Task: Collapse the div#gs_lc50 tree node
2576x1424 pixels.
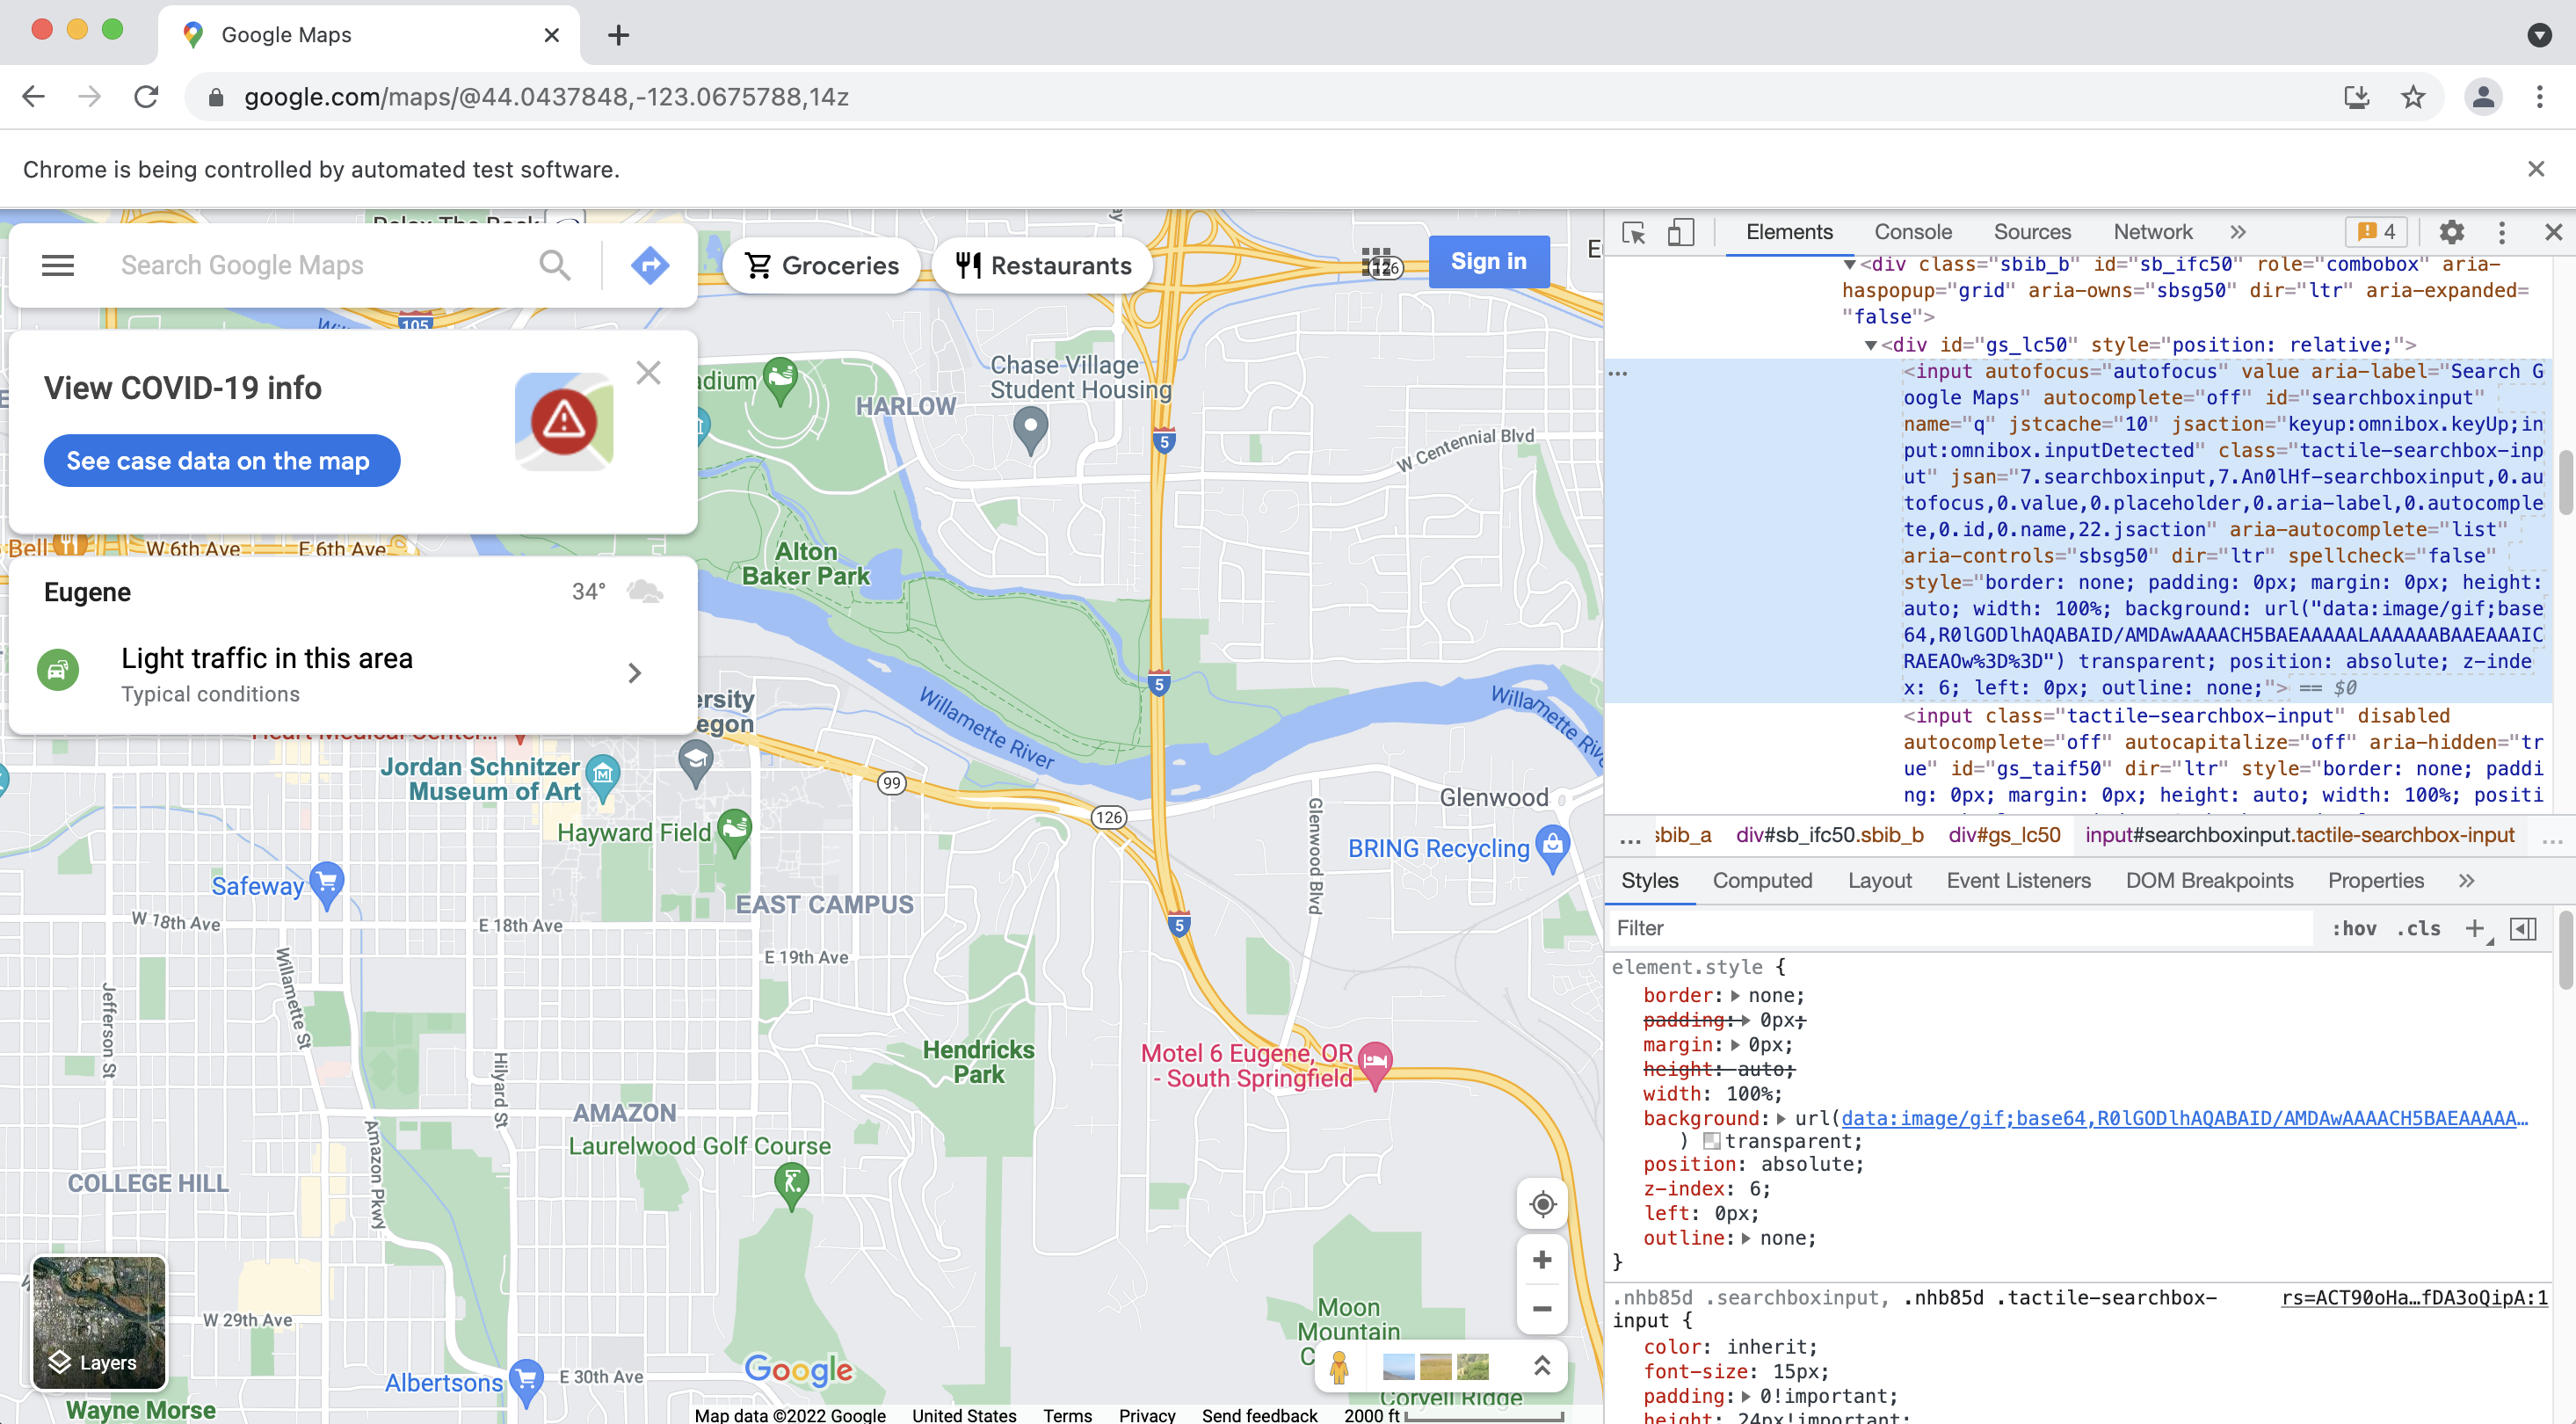Action: click(x=1870, y=345)
